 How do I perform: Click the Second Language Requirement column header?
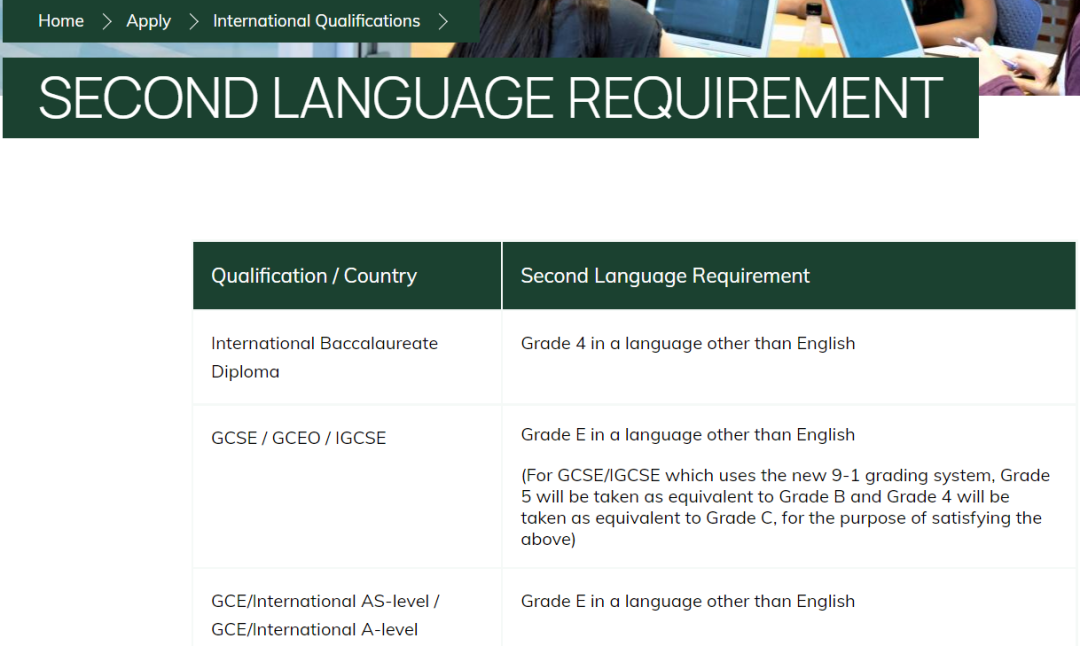665,275
